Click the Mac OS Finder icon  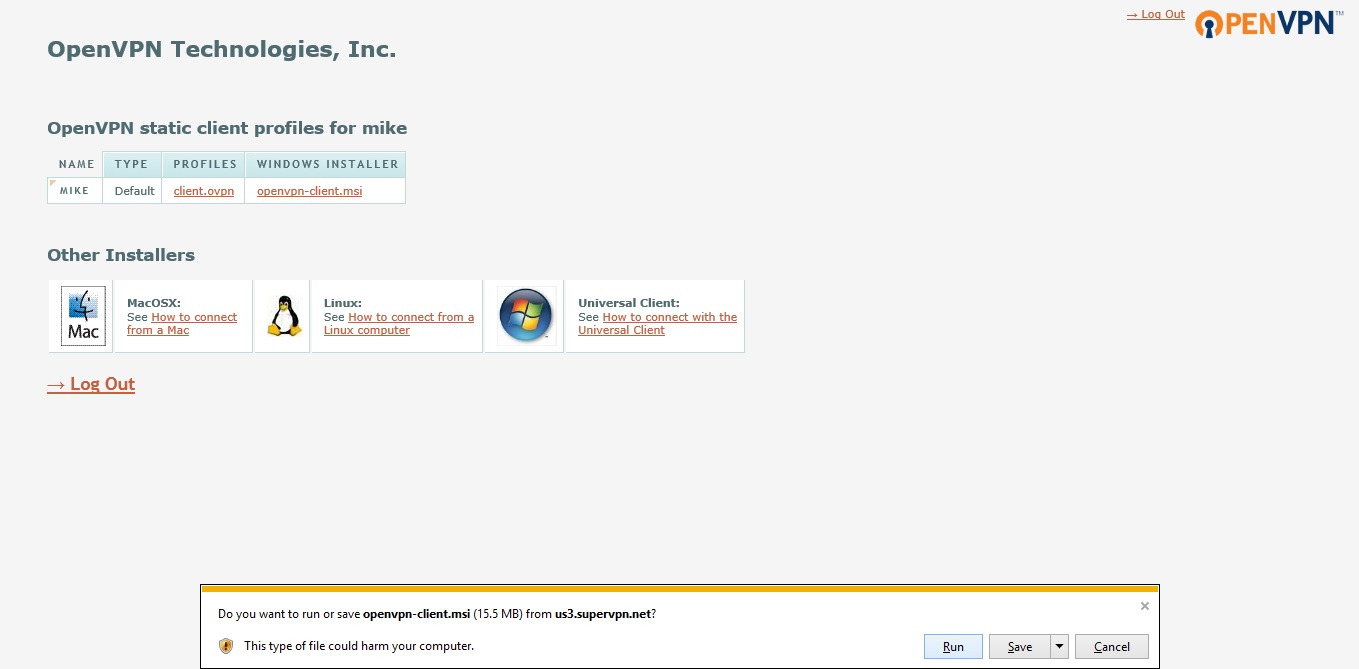83,316
